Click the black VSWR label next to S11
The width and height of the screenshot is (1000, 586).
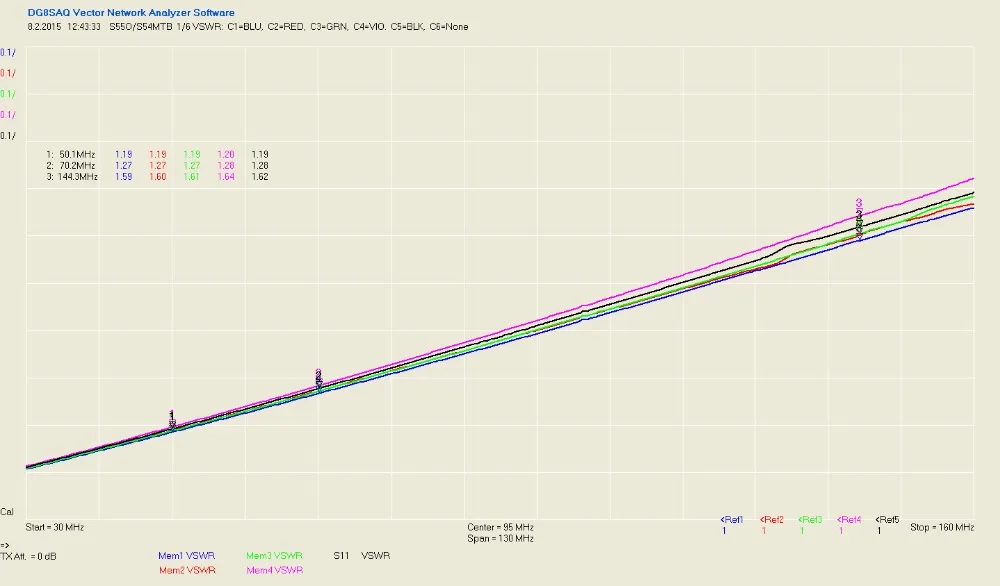click(376, 556)
